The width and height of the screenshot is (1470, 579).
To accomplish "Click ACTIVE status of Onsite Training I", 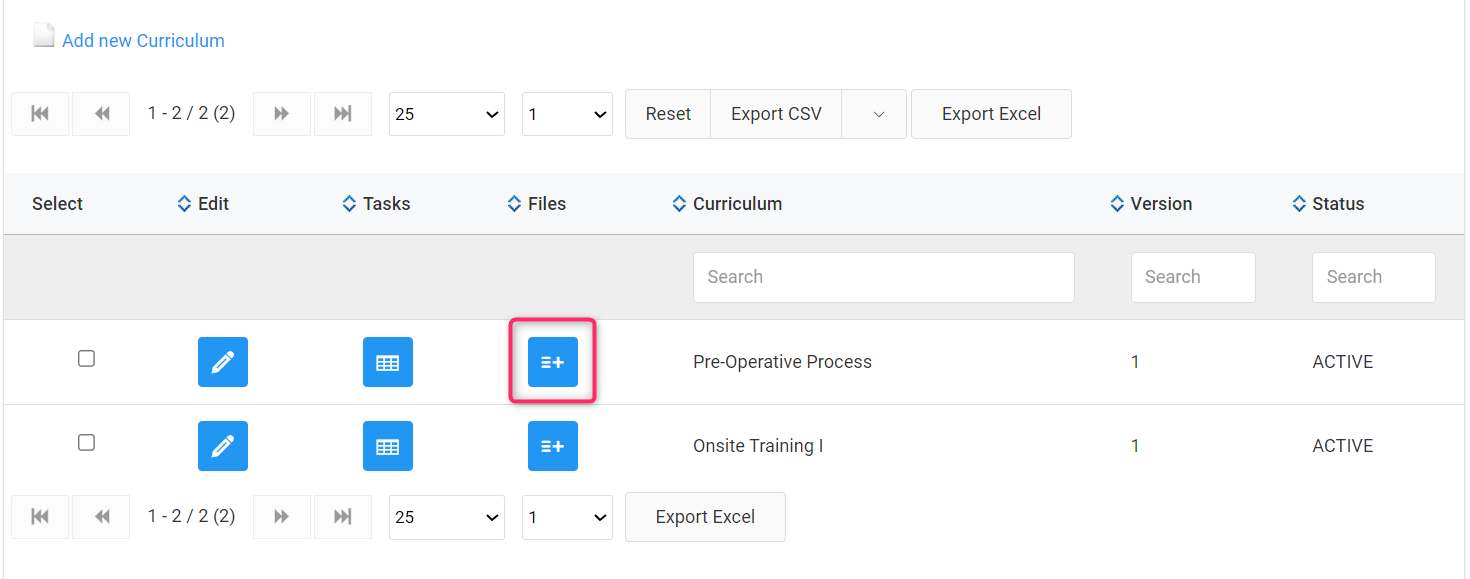I will point(1343,446).
